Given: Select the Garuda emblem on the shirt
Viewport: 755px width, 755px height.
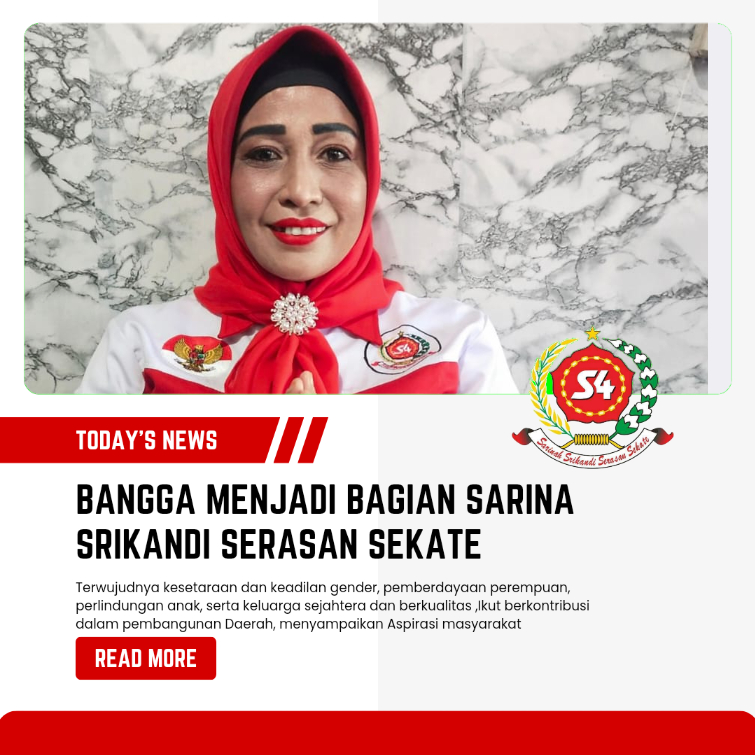Looking at the screenshot, I should point(197,355).
